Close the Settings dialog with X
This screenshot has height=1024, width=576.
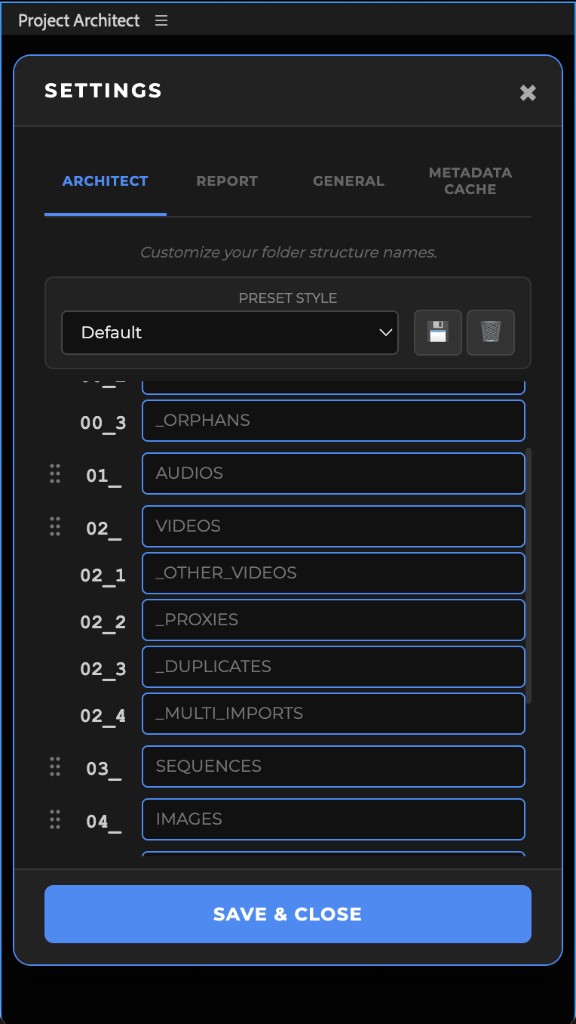click(528, 93)
